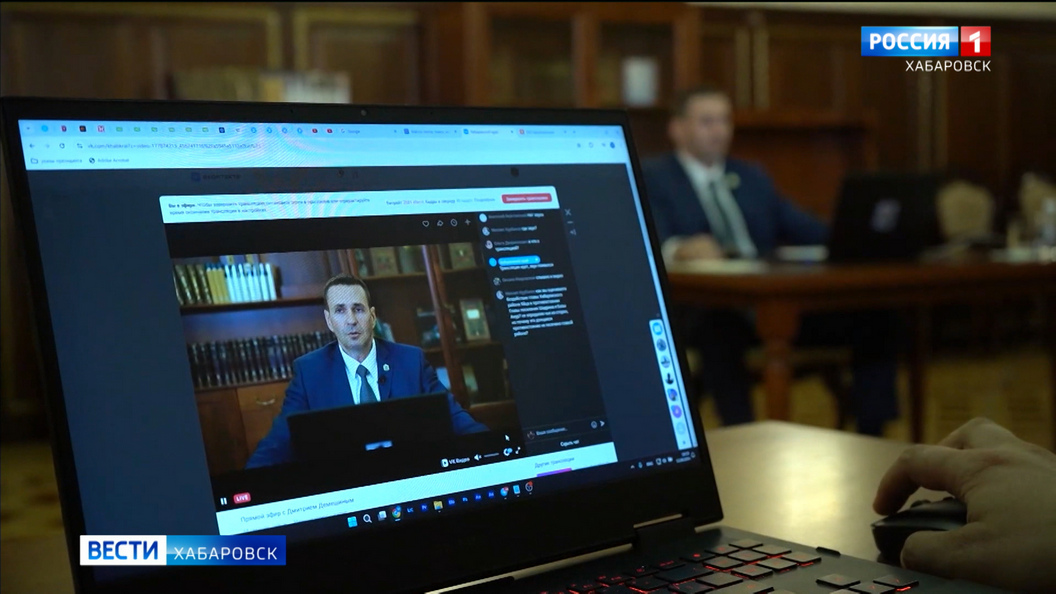The image size is (1056, 594).
Task: Like the stream with the heart icon
Action: click(x=425, y=224)
